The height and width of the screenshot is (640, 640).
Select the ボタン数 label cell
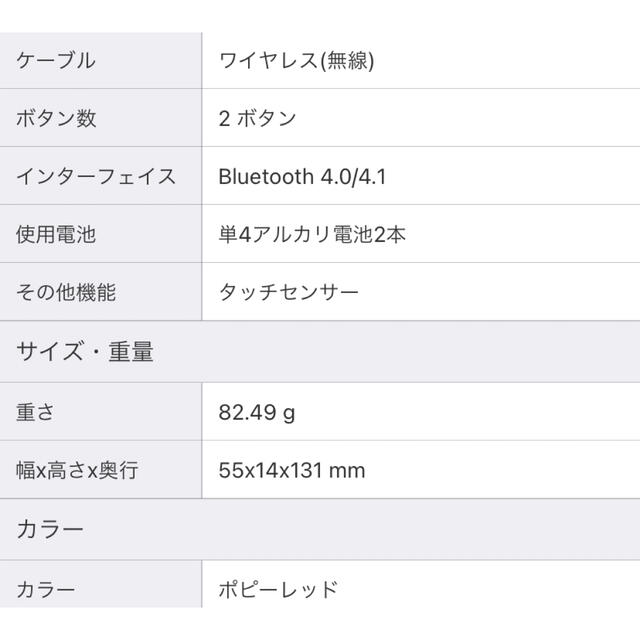[100, 118]
